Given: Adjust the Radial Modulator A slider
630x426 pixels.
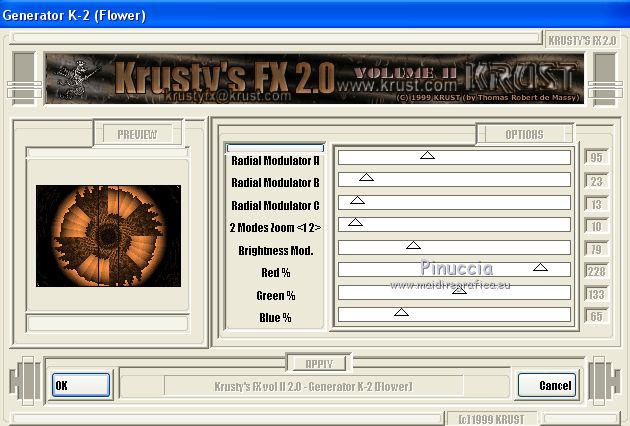Looking at the screenshot, I should tap(454, 157).
